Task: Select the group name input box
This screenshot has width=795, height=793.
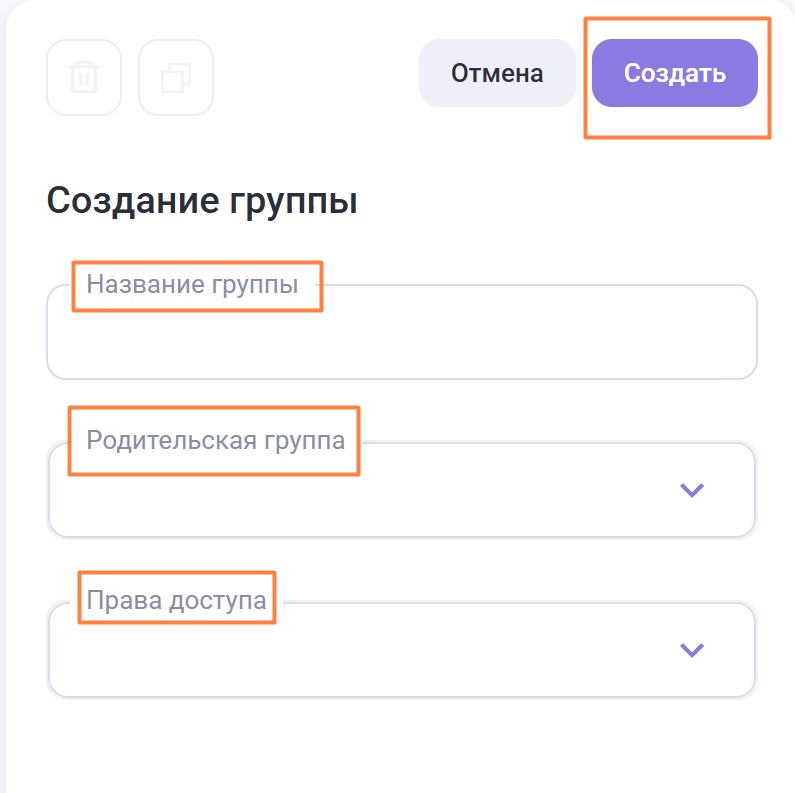Action: 400,340
